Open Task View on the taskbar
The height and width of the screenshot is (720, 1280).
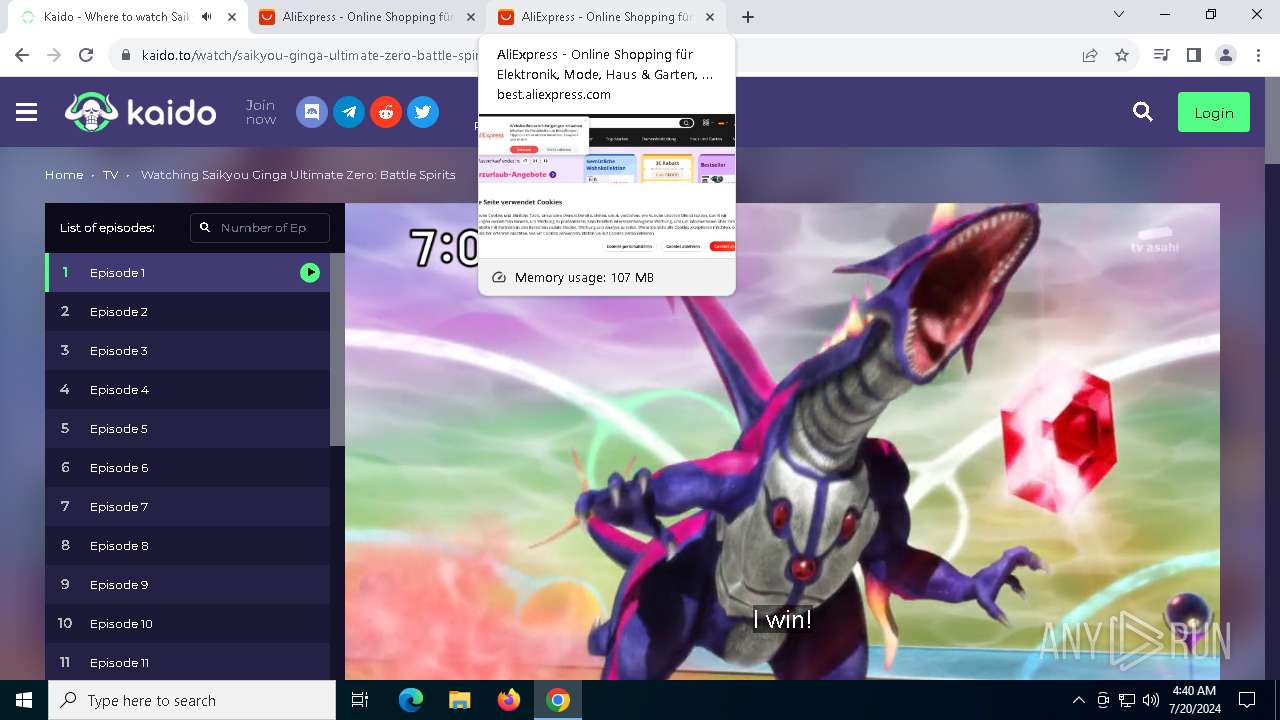[x=360, y=700]
